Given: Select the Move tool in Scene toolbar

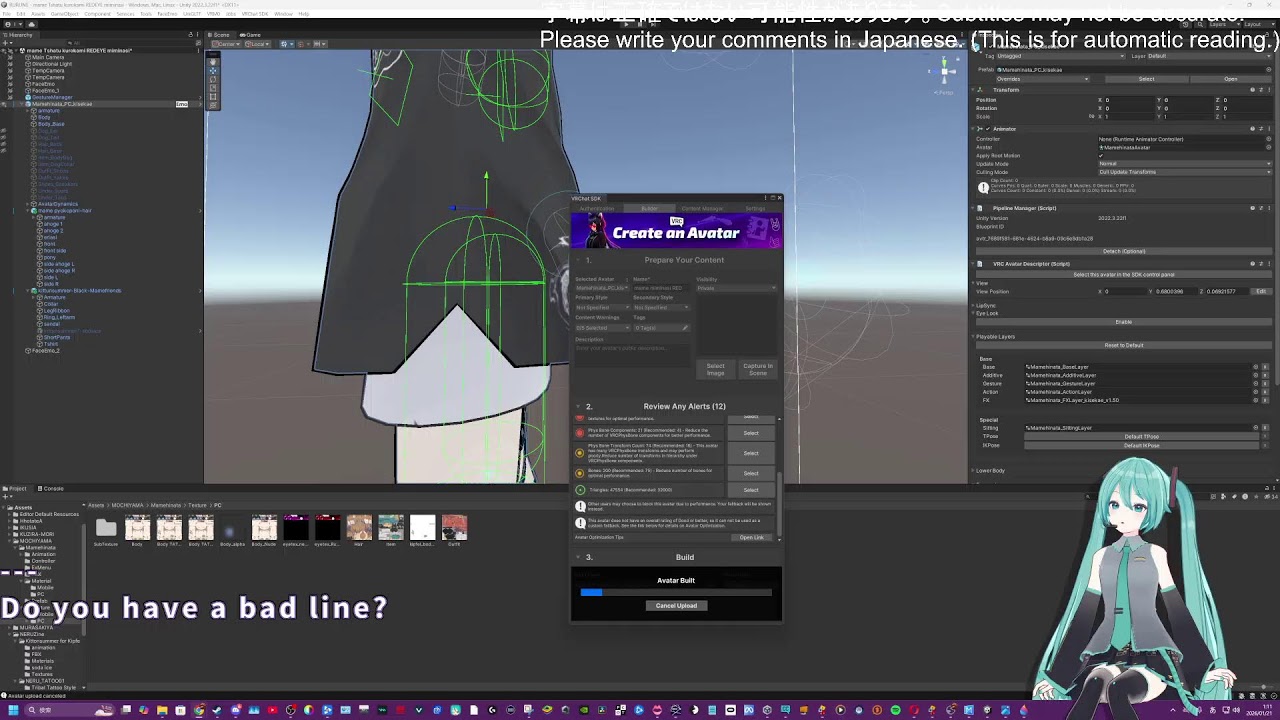Looking at the screenshot, I should [212, 70].
